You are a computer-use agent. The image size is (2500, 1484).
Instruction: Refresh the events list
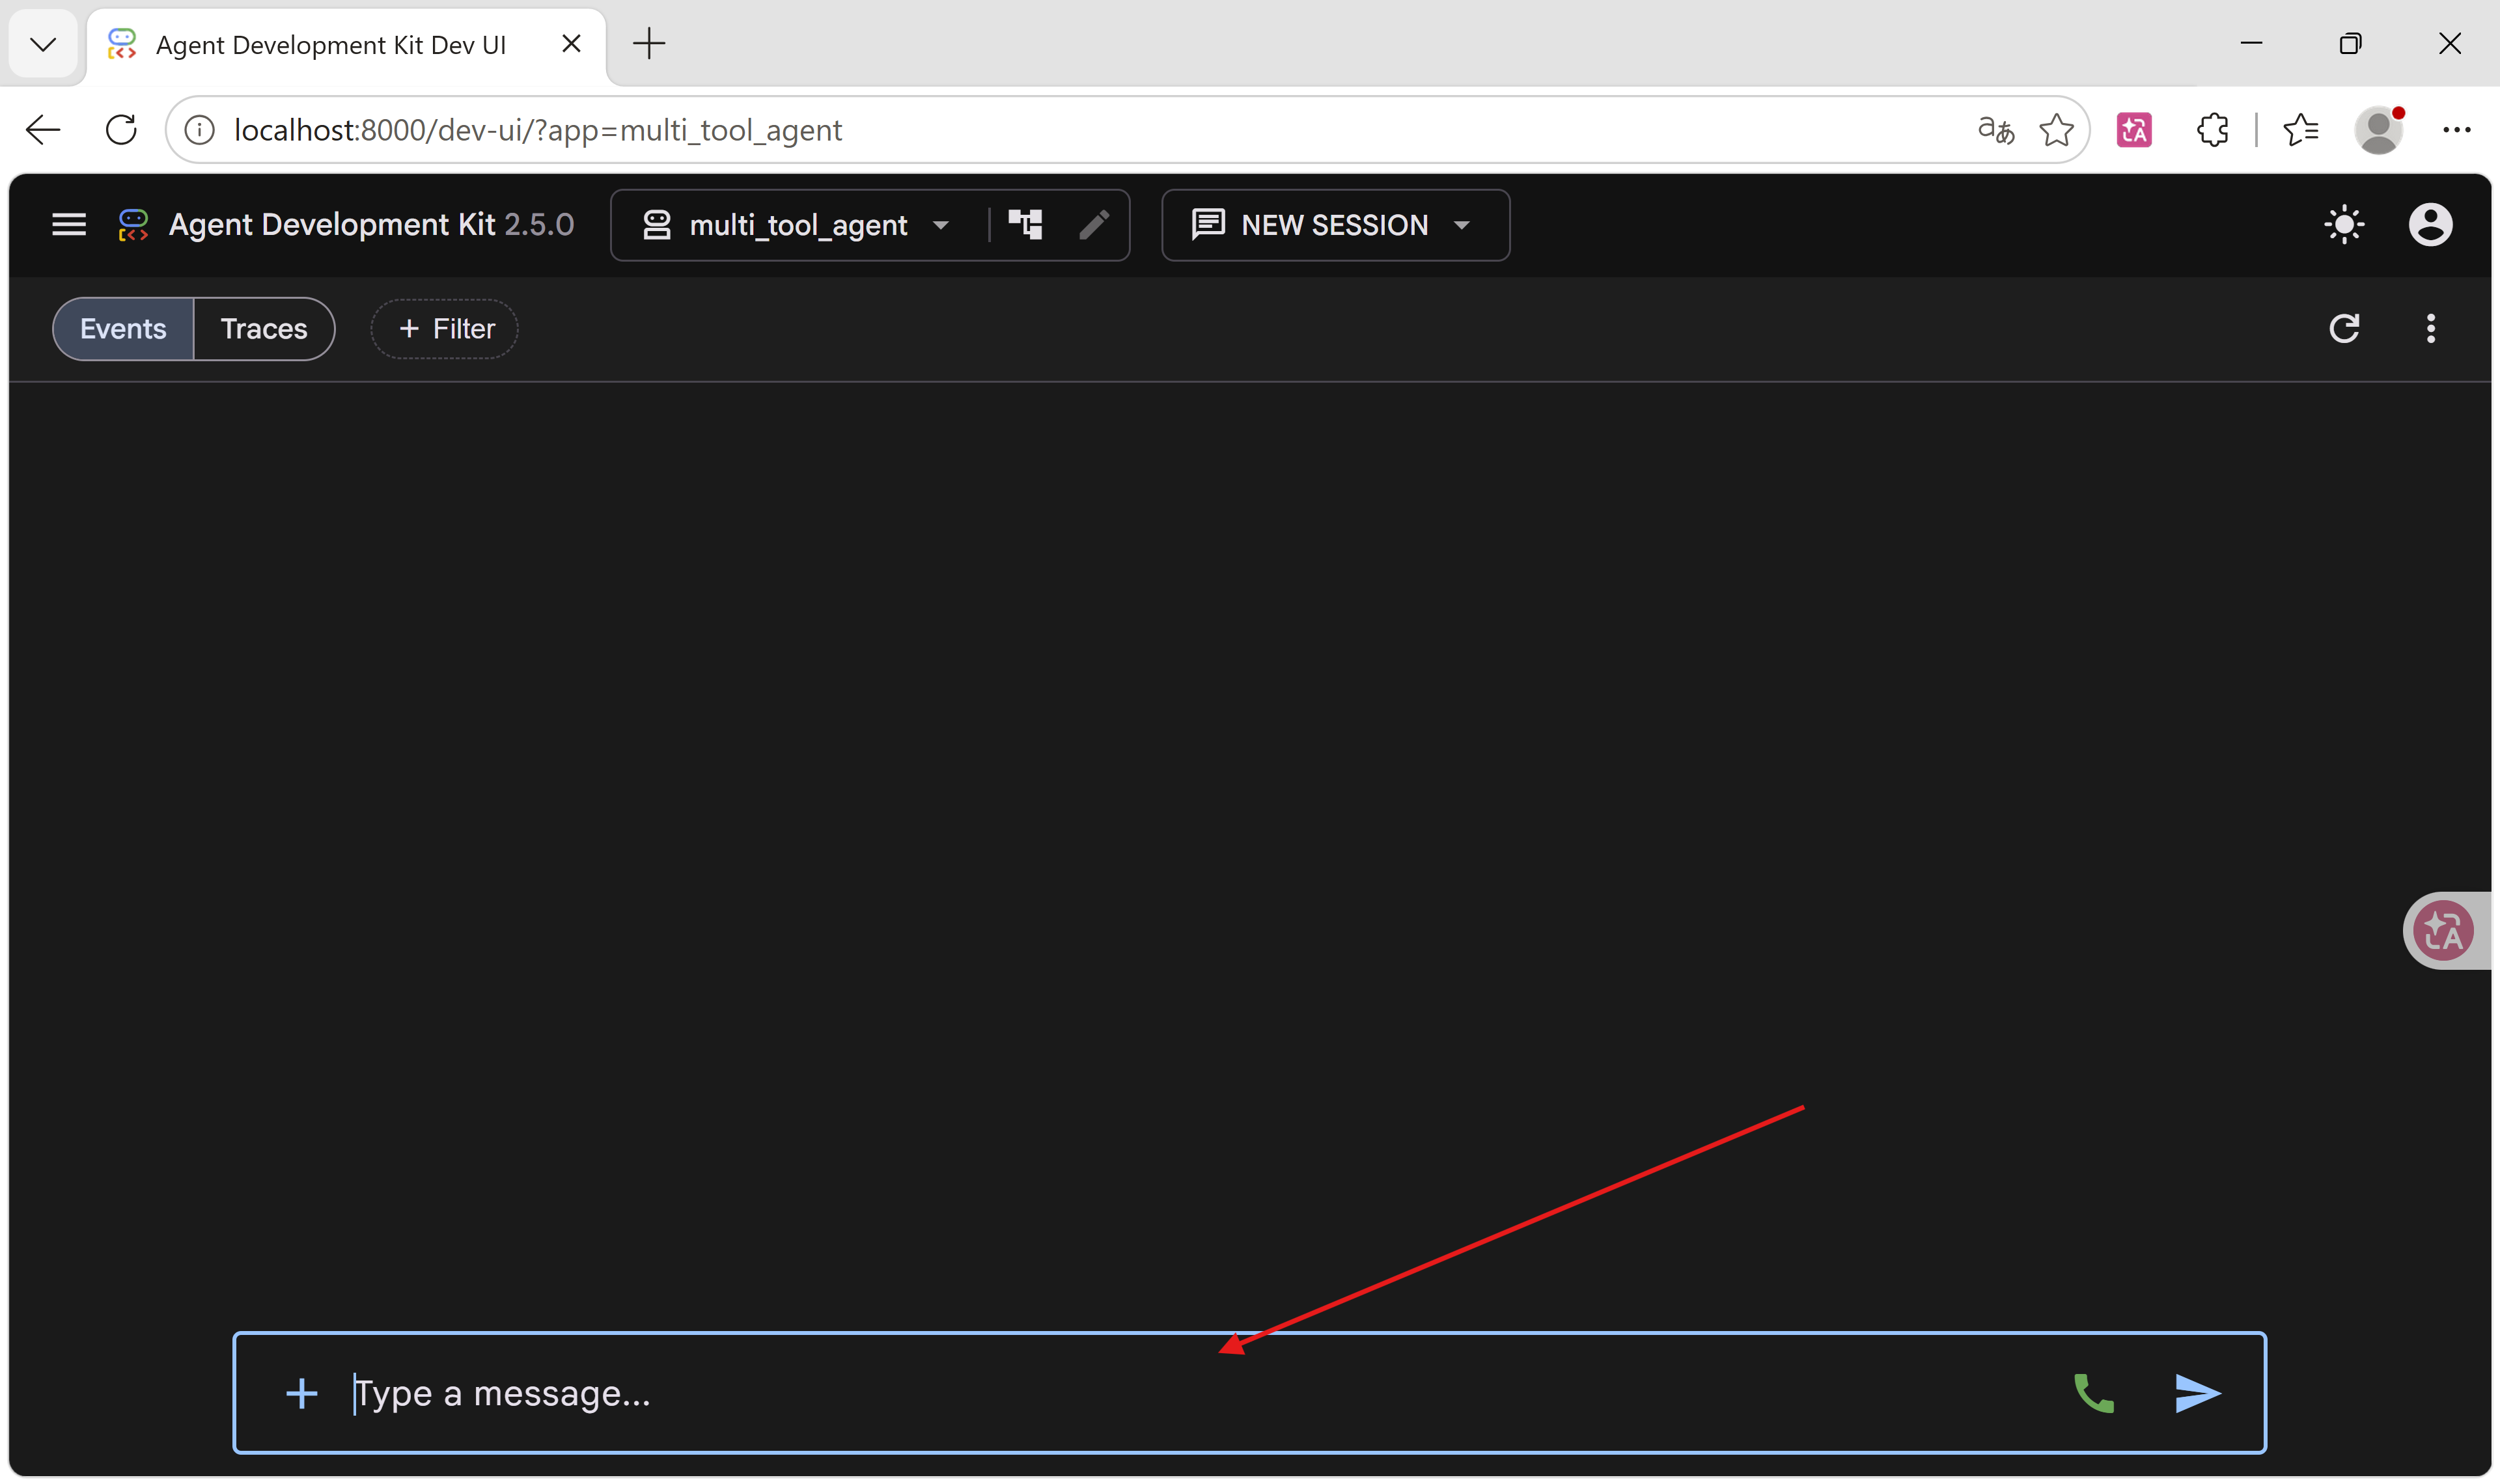2344,328
